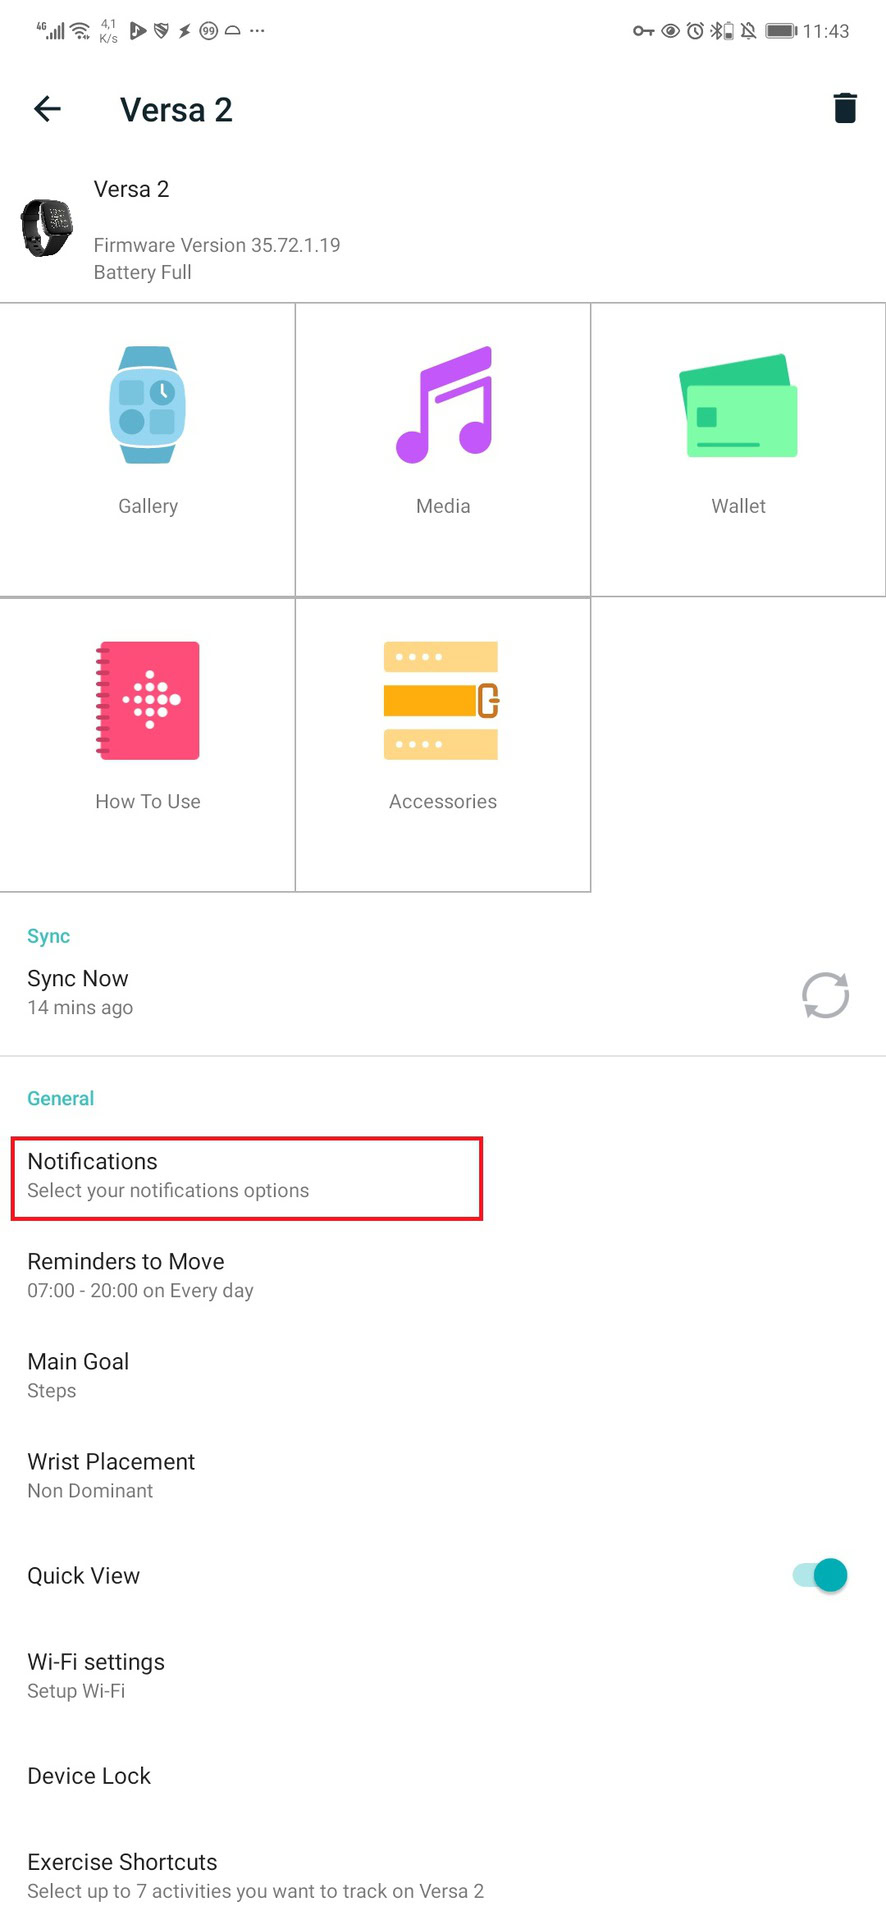
Task: Select the Main Goal setting
Action: tap(78, 1375)
